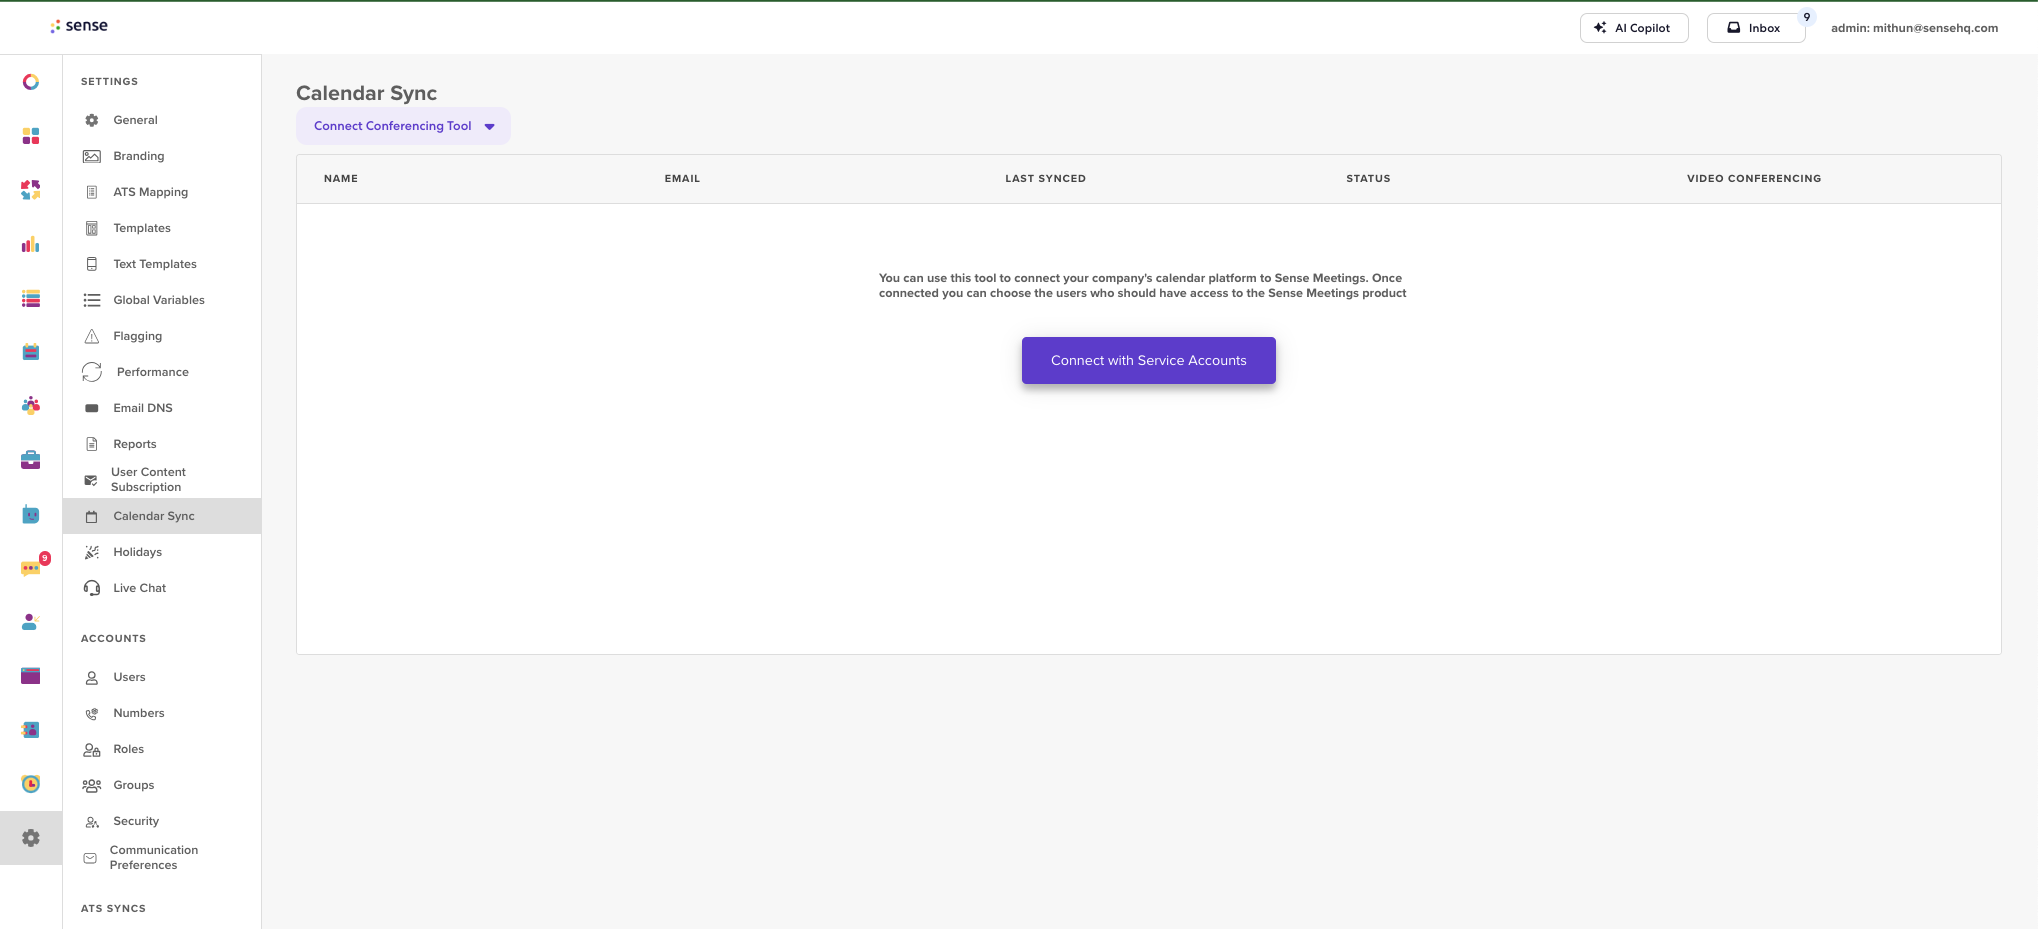Open Templates settings page
This screenshot has width=2038, height=929.
142,228
